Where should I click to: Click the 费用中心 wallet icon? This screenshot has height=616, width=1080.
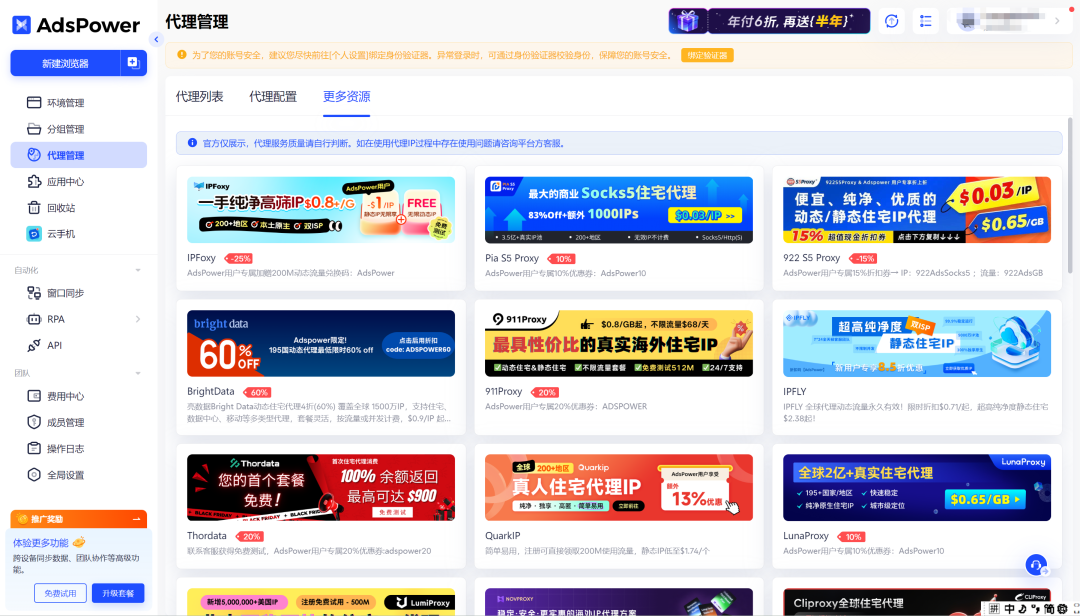click(x=34, y=396)
